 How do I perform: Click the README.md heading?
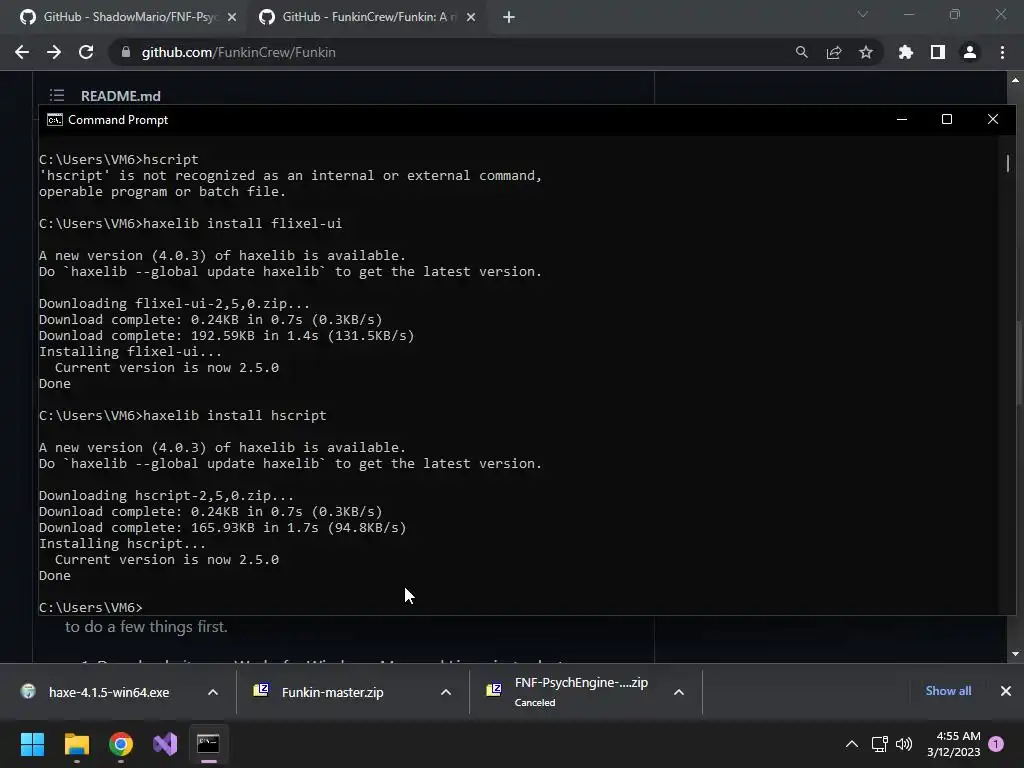click(x=121, y=96)
